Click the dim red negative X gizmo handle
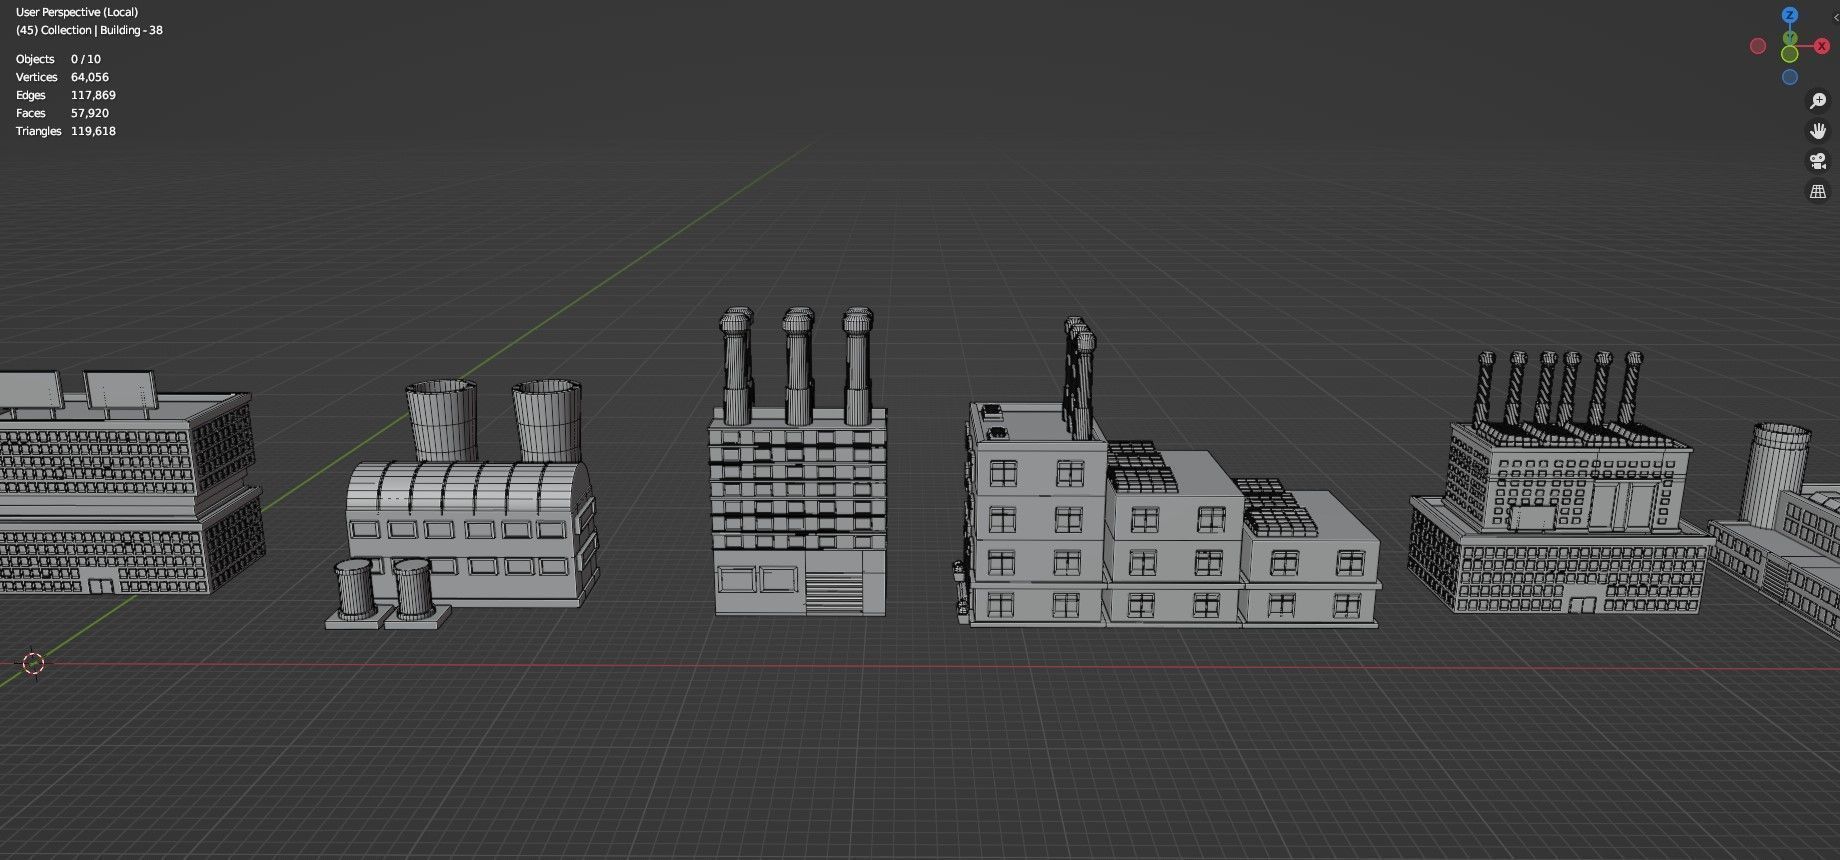1840x860 pixels. tap(1758, 46)
